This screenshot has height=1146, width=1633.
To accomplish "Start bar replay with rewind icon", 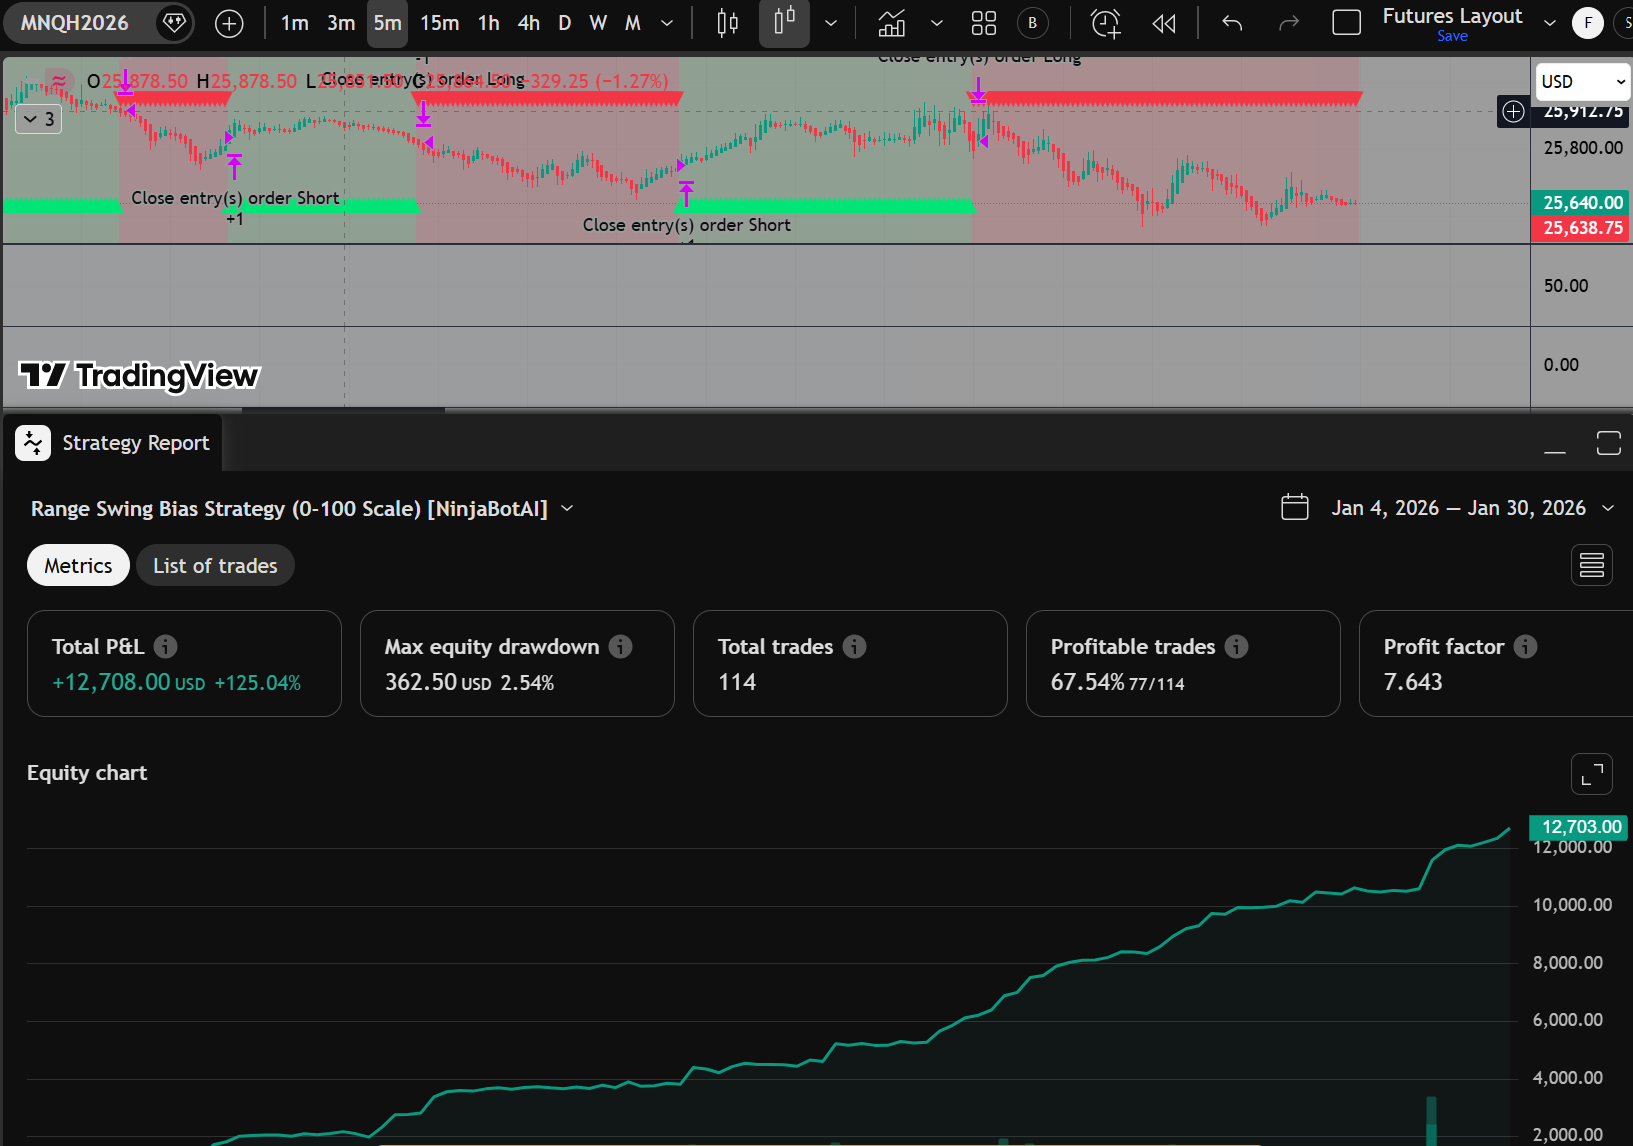I will tap(1164, 23).
